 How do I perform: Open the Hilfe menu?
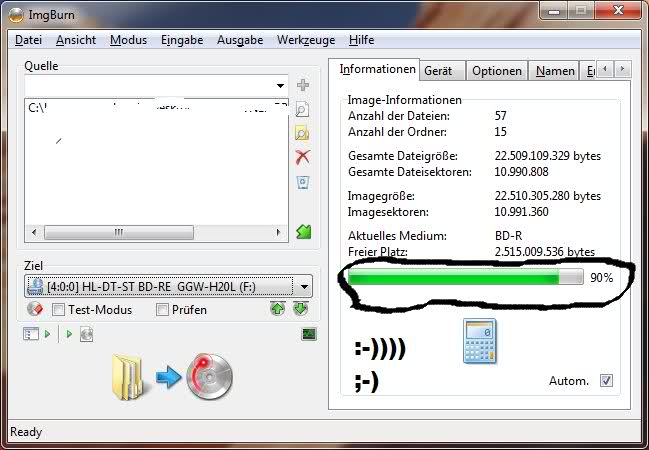[x=361, y=40]
